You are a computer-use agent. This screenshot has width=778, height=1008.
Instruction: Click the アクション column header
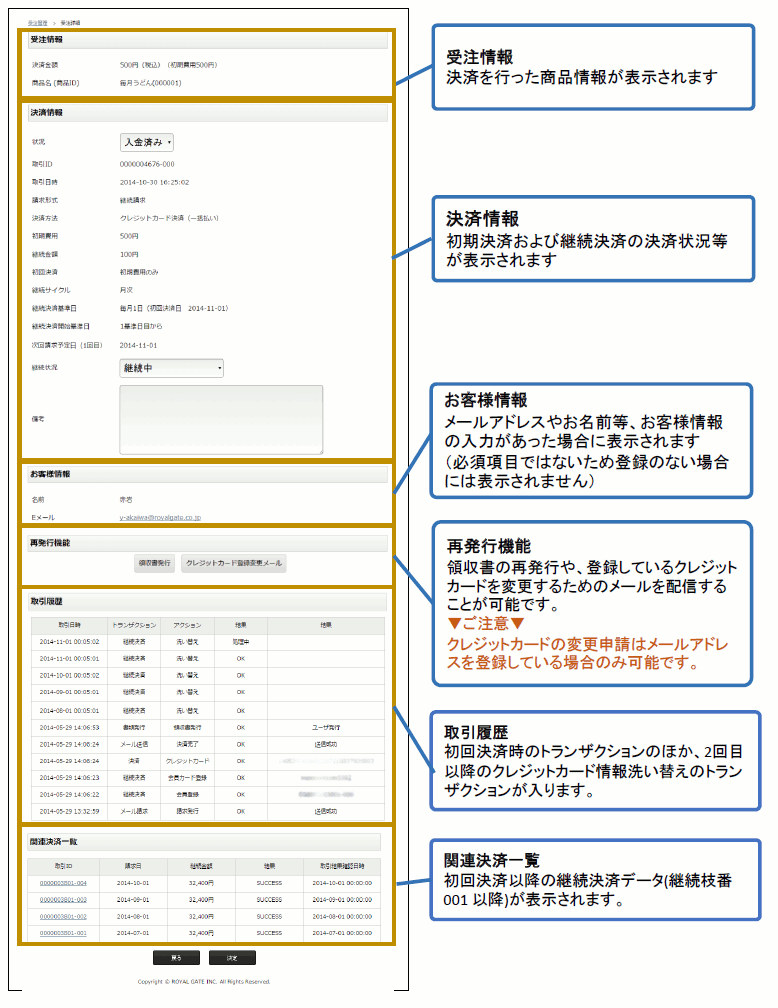coord(187,625)
